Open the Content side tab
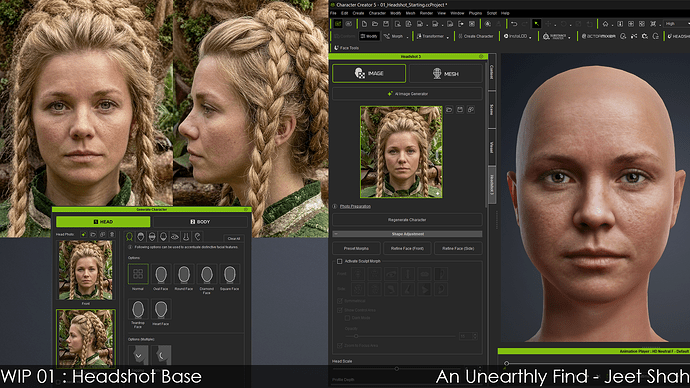This screenshot has height=388, width=690. pyautogui.click(x=492, y=72)
